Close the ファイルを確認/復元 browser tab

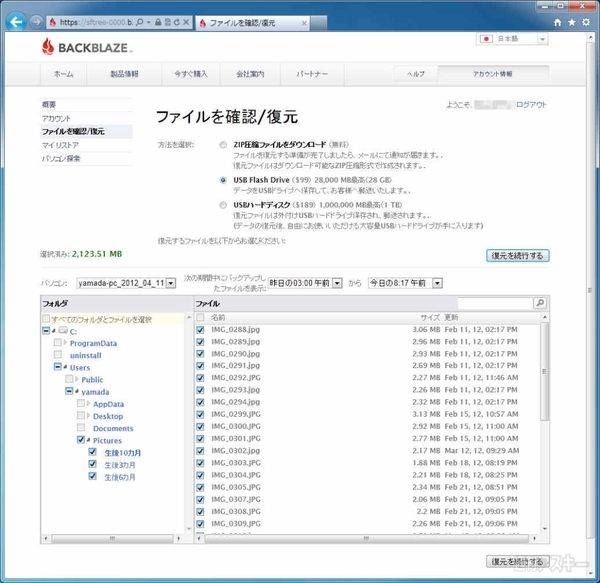tap(304, 23)
